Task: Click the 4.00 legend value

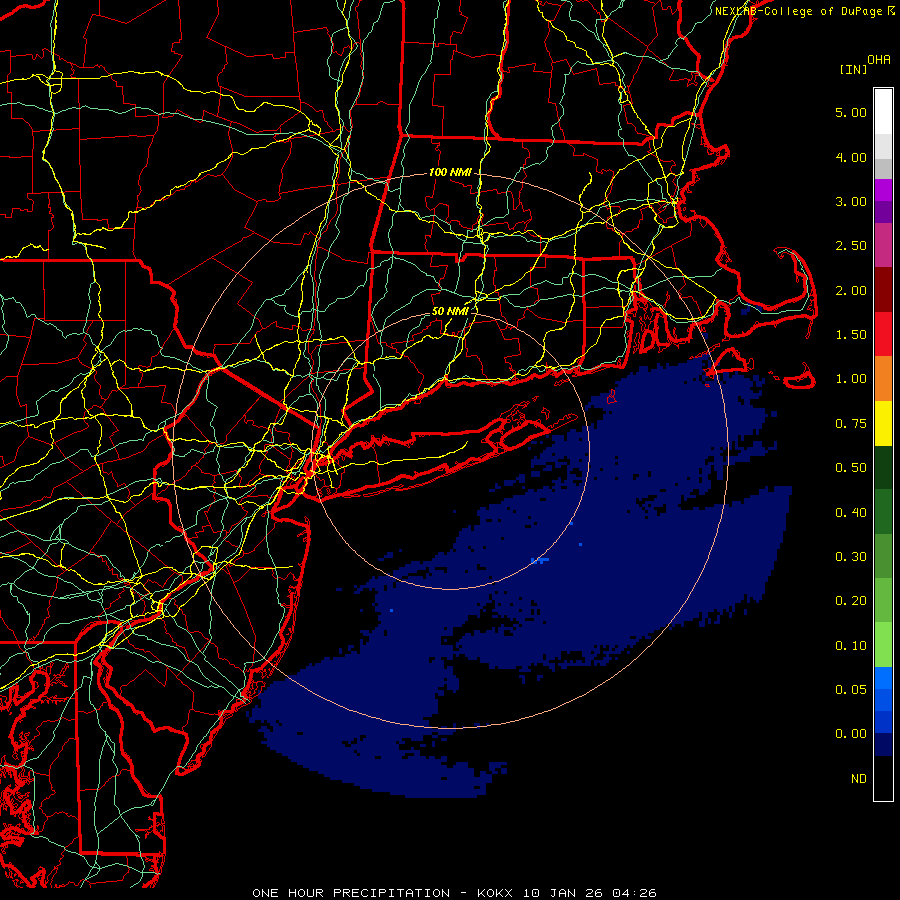Action: (x=851, y=157)
